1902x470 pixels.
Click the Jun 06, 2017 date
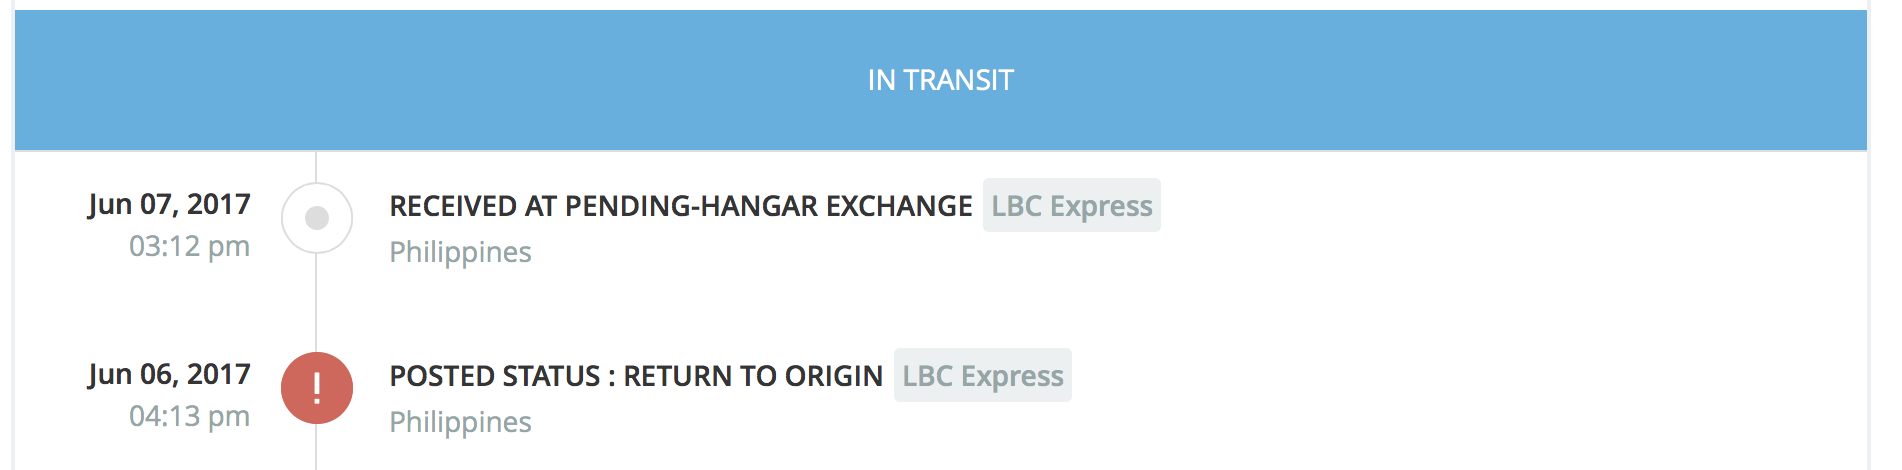(x=169, y=374)
